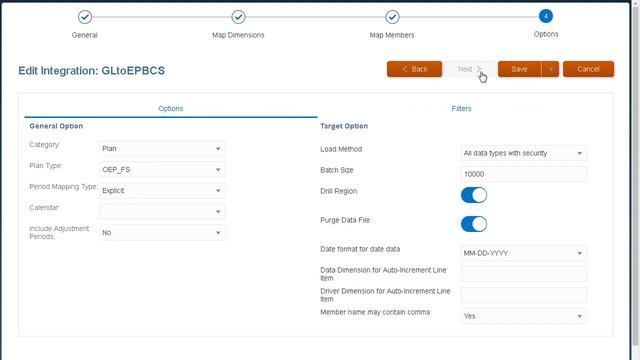
Task: Click the Next button
Action: click(471, 69)
